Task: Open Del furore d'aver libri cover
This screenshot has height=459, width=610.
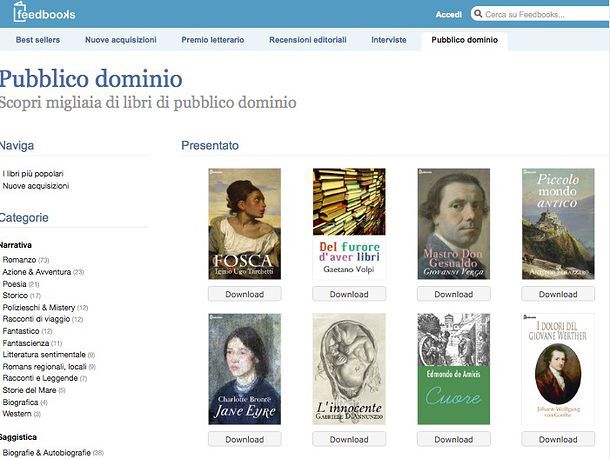Action: (349, 224)
